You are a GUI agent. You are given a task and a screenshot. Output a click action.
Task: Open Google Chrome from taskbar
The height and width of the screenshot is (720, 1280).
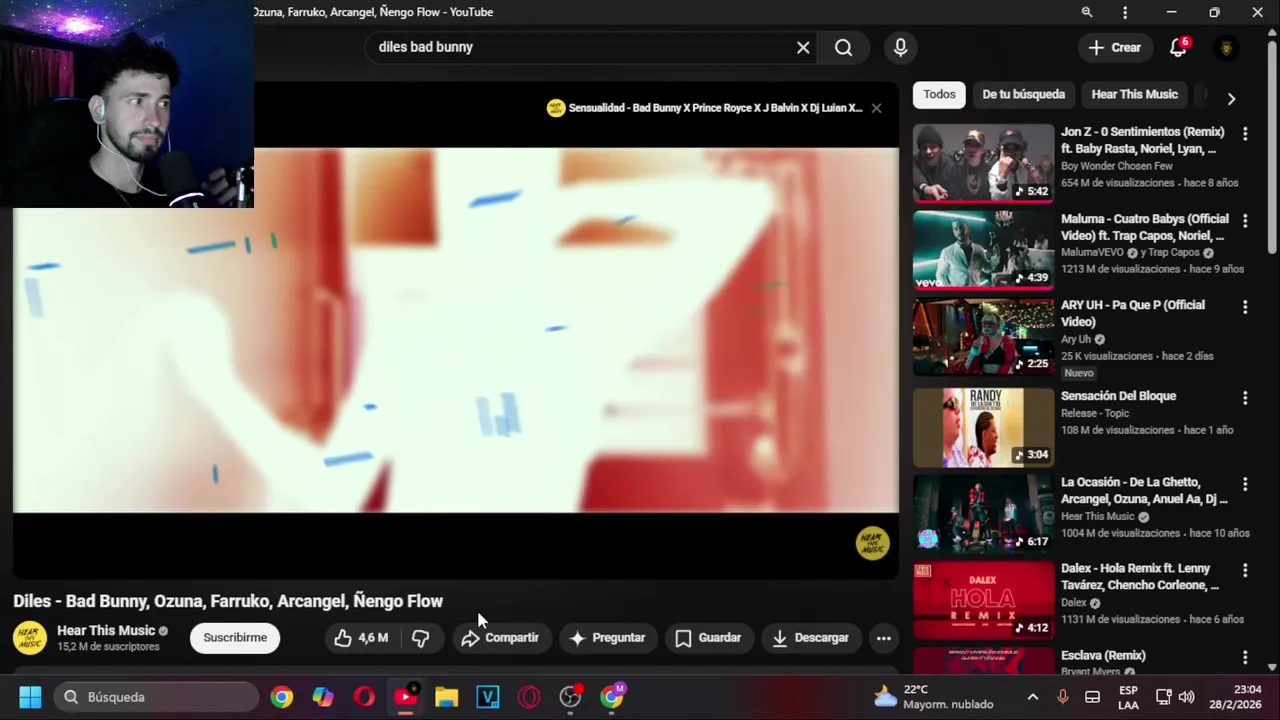282,697
